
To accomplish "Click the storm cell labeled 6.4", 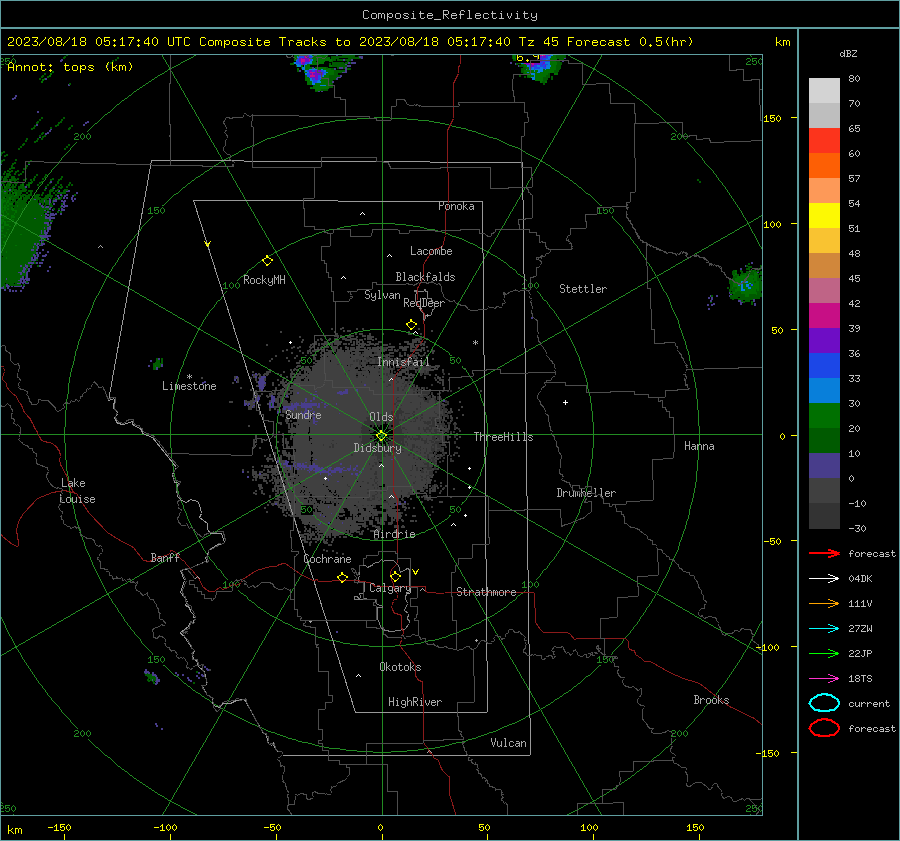I will [x=537, y=68].
